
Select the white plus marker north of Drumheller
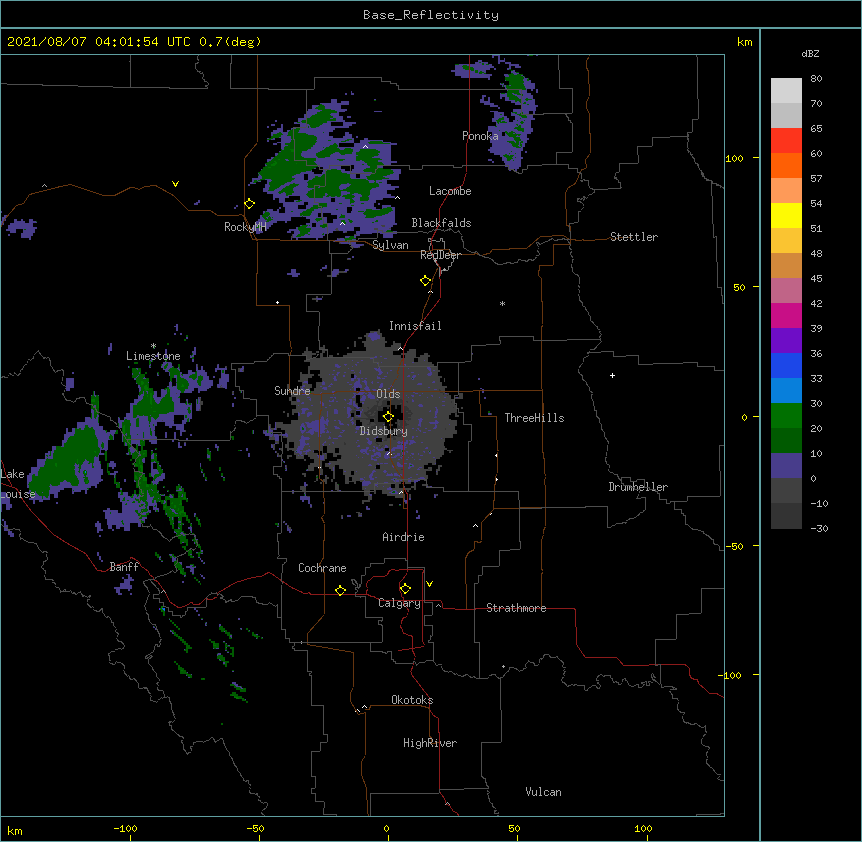pos(612,375)
